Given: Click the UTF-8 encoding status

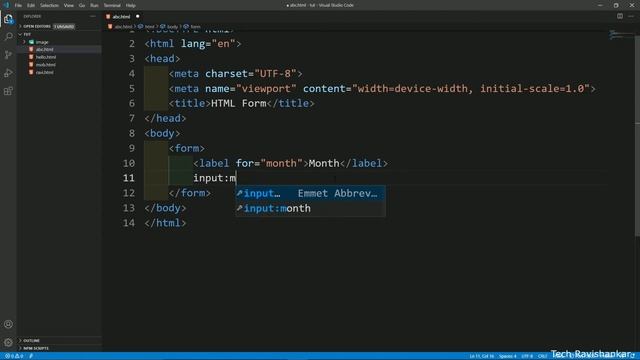Looking at the screenshot, I should (527, 356).
